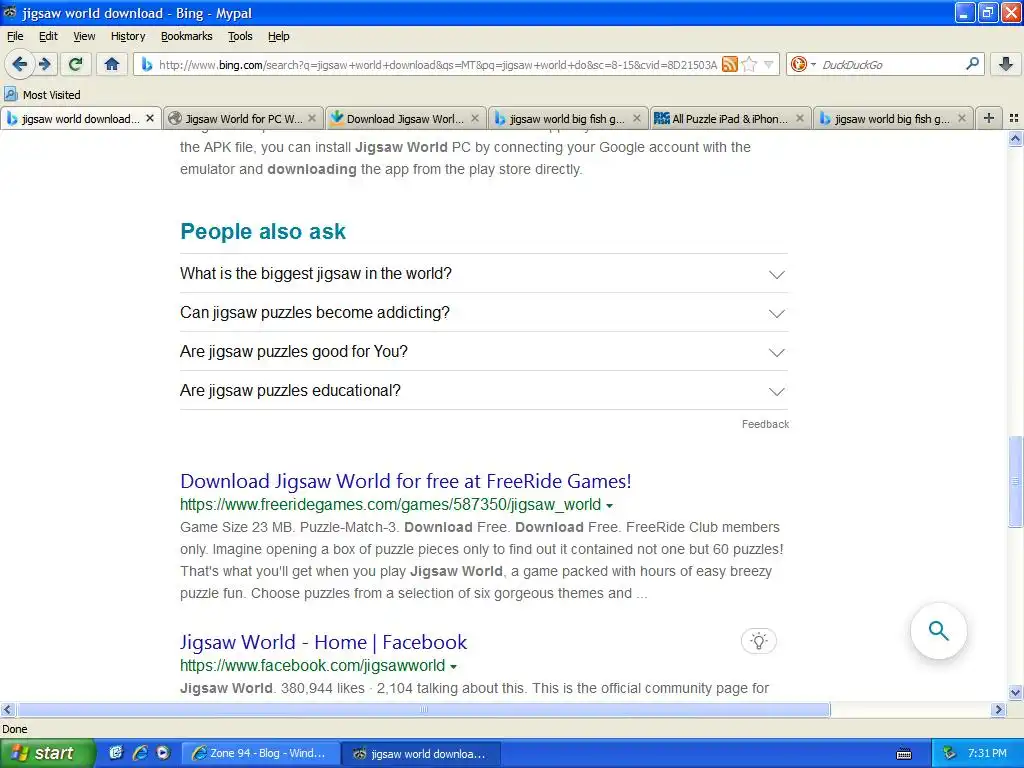Screen dimensions: 1024x768
Task: Switch to Zone 94 - Blog taskbar window
Action: pos(261,754)
